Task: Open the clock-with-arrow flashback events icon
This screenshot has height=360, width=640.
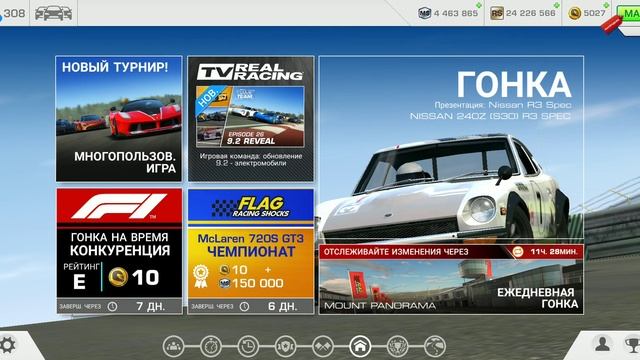Action: coord(248,346)
